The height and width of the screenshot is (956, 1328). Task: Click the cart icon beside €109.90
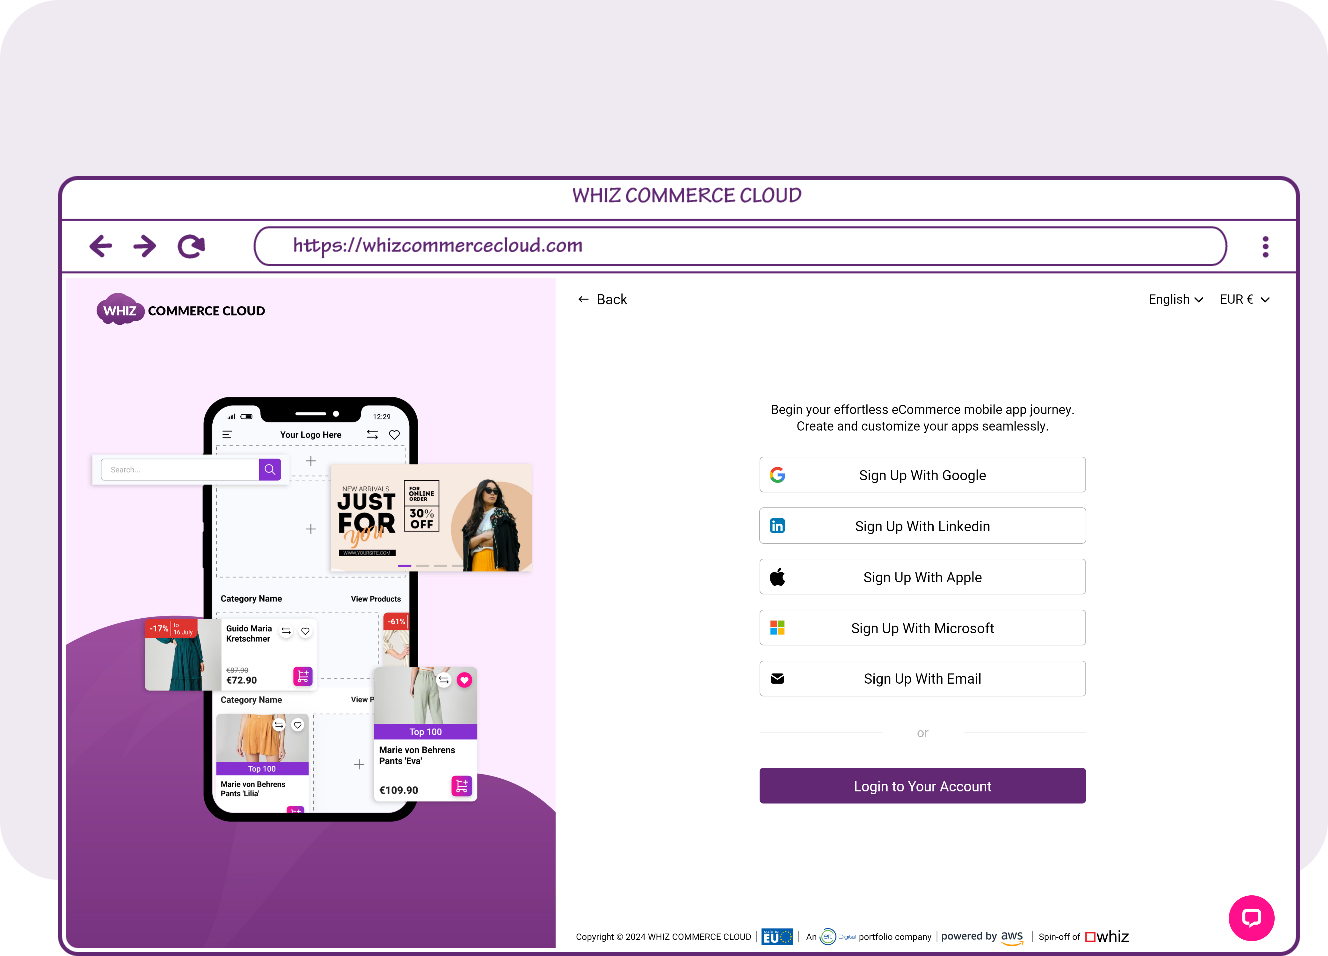(x=461, y=786)
